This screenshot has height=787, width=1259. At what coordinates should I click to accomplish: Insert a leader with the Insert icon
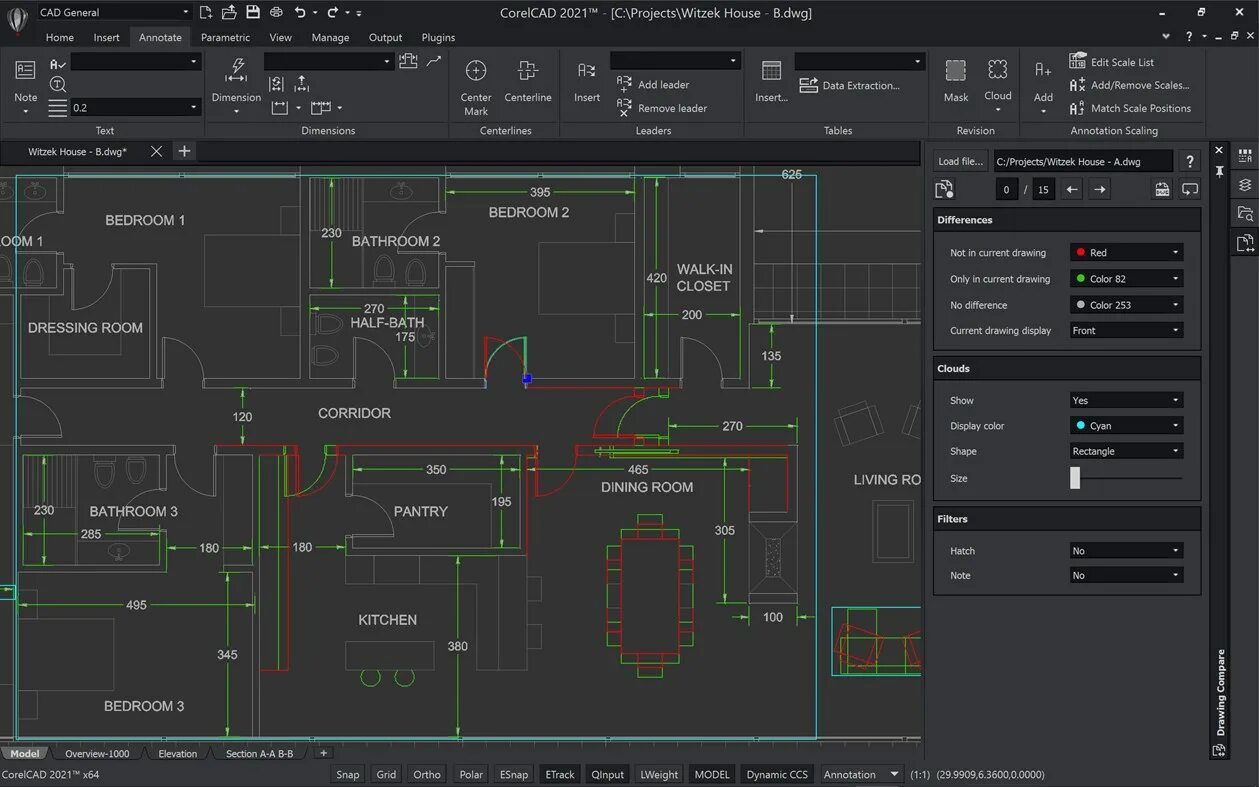pos(587,71)
